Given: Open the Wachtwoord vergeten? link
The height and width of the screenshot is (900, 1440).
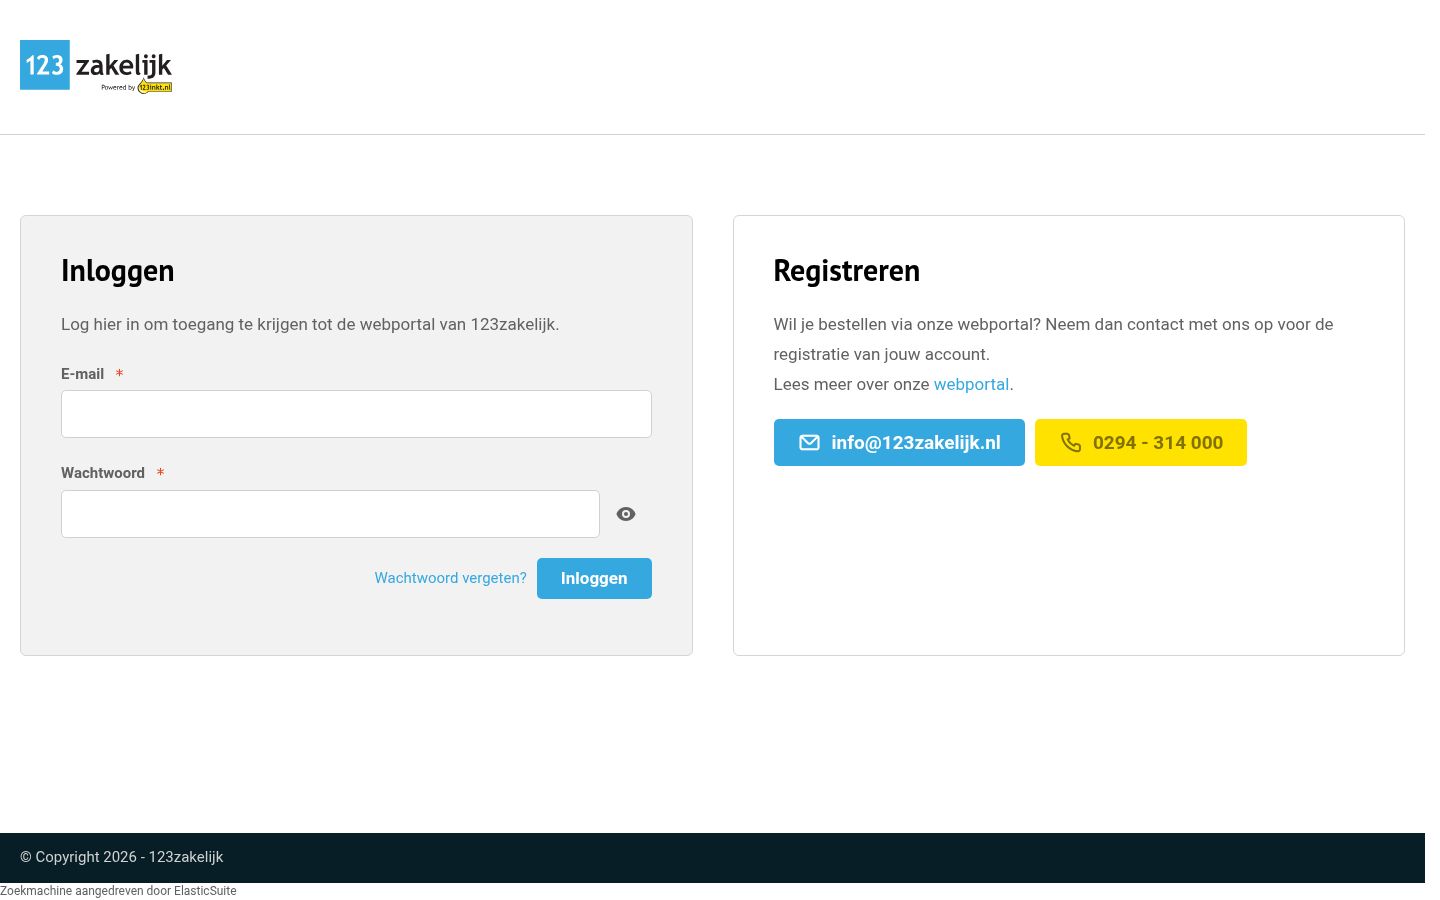Looking at the screenshot, I should [450, 578].
